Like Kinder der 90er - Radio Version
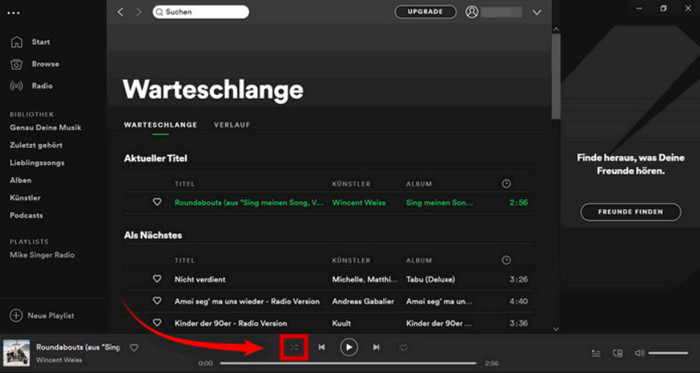Screen dimensions: 700x373 (x=157, y=323)
